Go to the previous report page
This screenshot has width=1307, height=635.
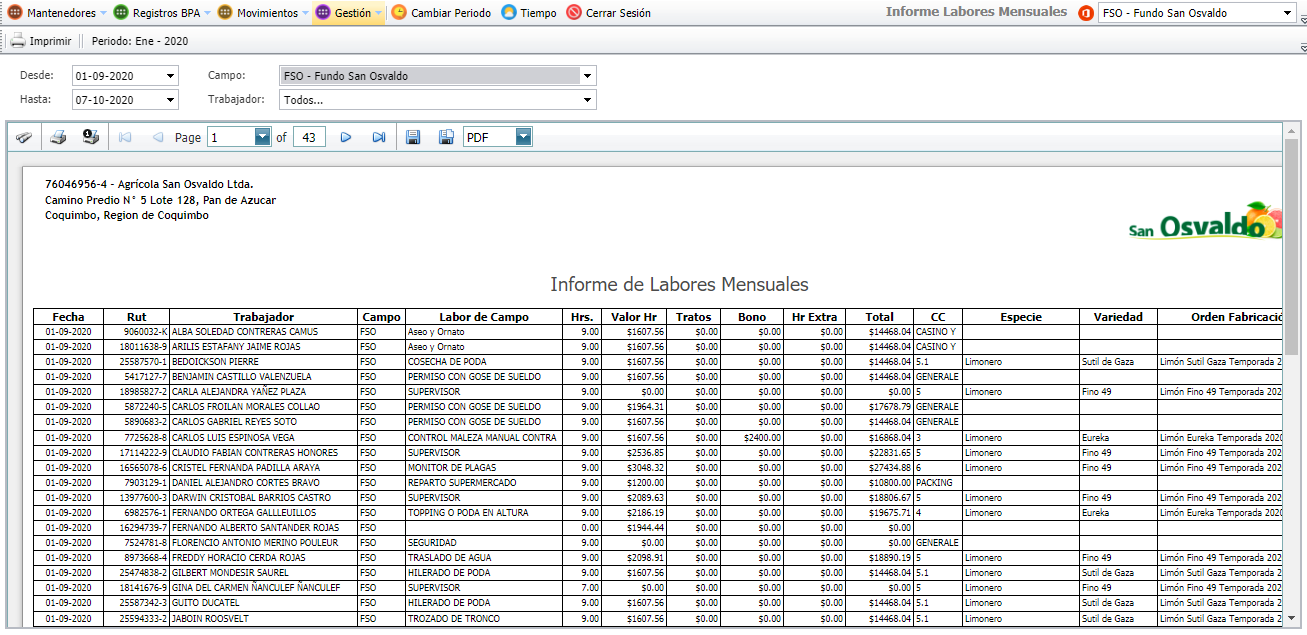point(157,137)
